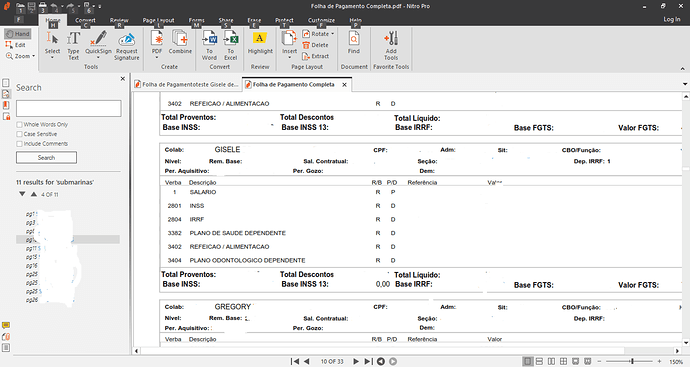Screen dimensions: 690x367
Task: Extract pages from the document
Action: tap(316, 56)
